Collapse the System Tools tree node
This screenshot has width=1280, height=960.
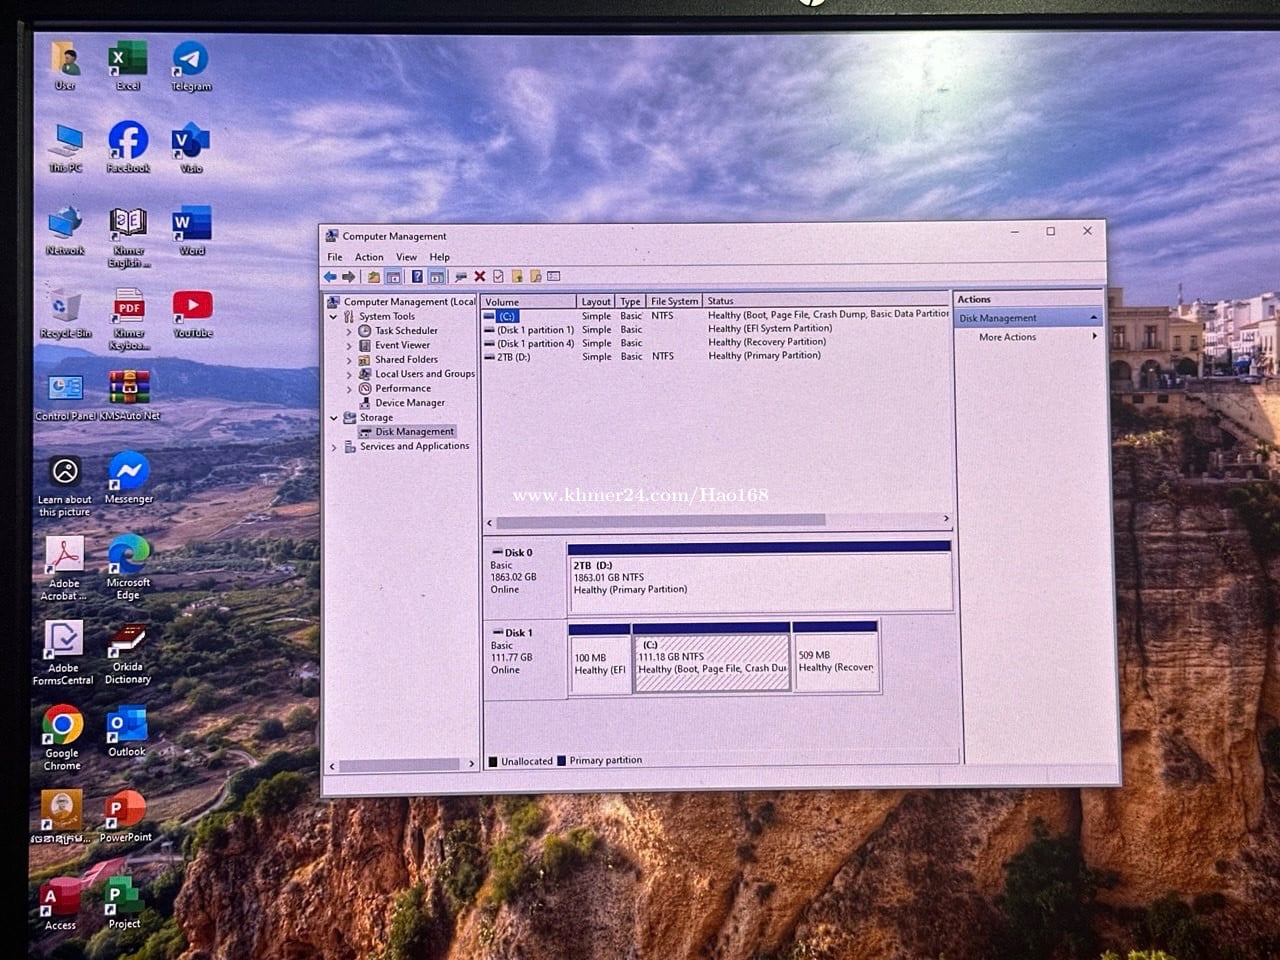(334, 317)
